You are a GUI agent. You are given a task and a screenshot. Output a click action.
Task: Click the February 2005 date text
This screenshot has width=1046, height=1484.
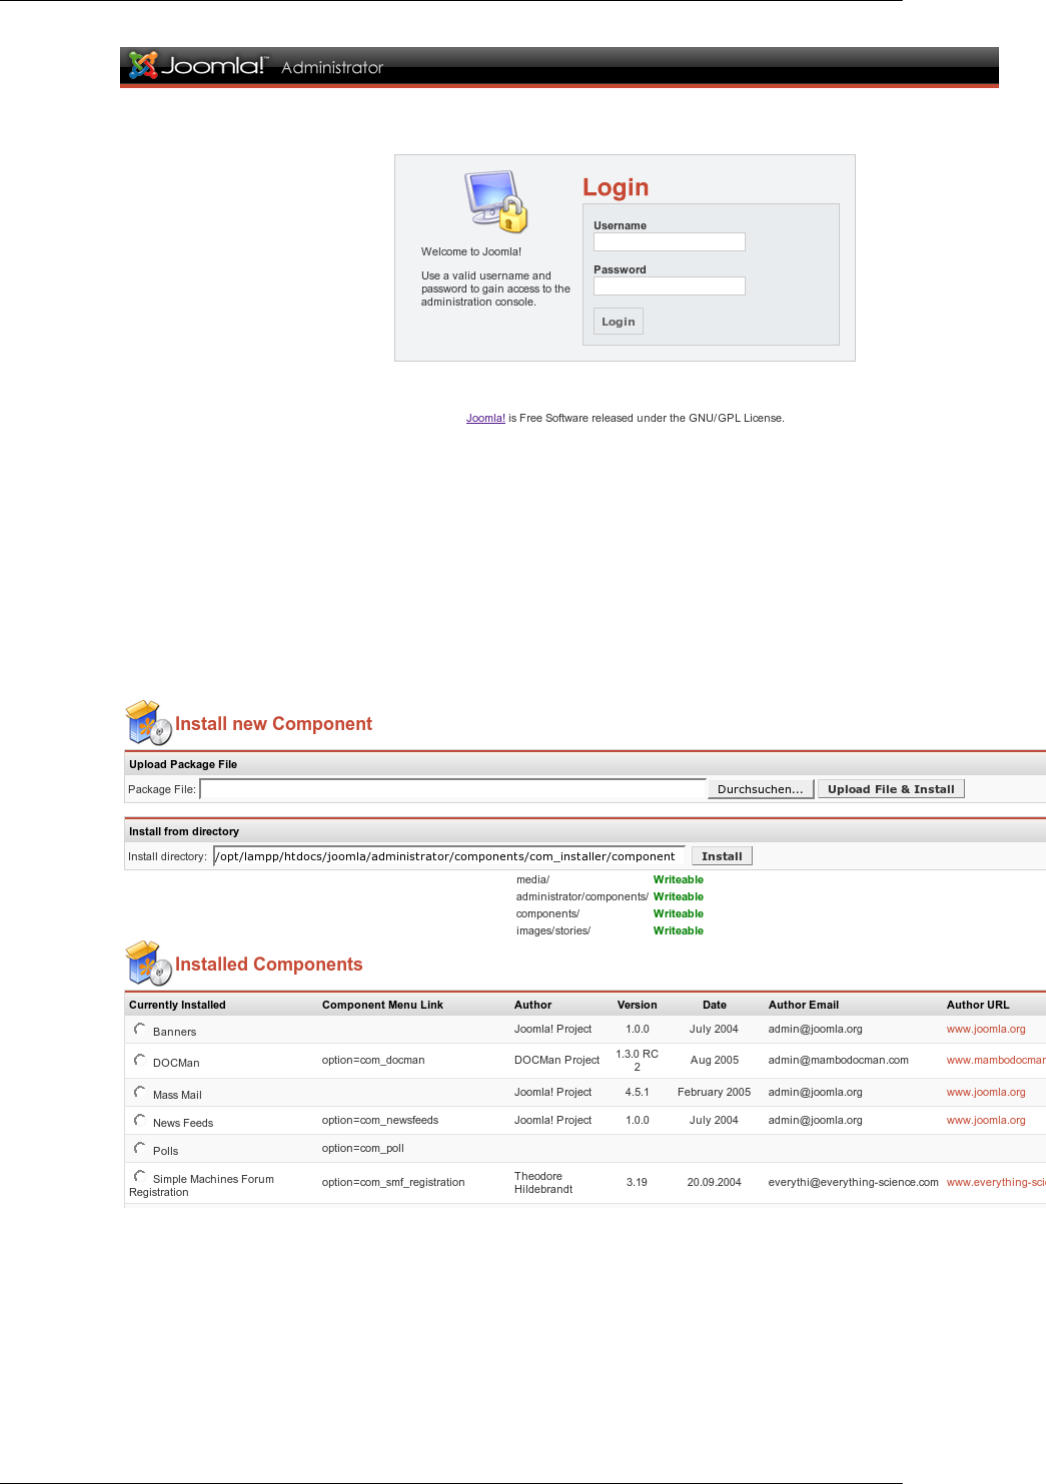(714, 1092)
